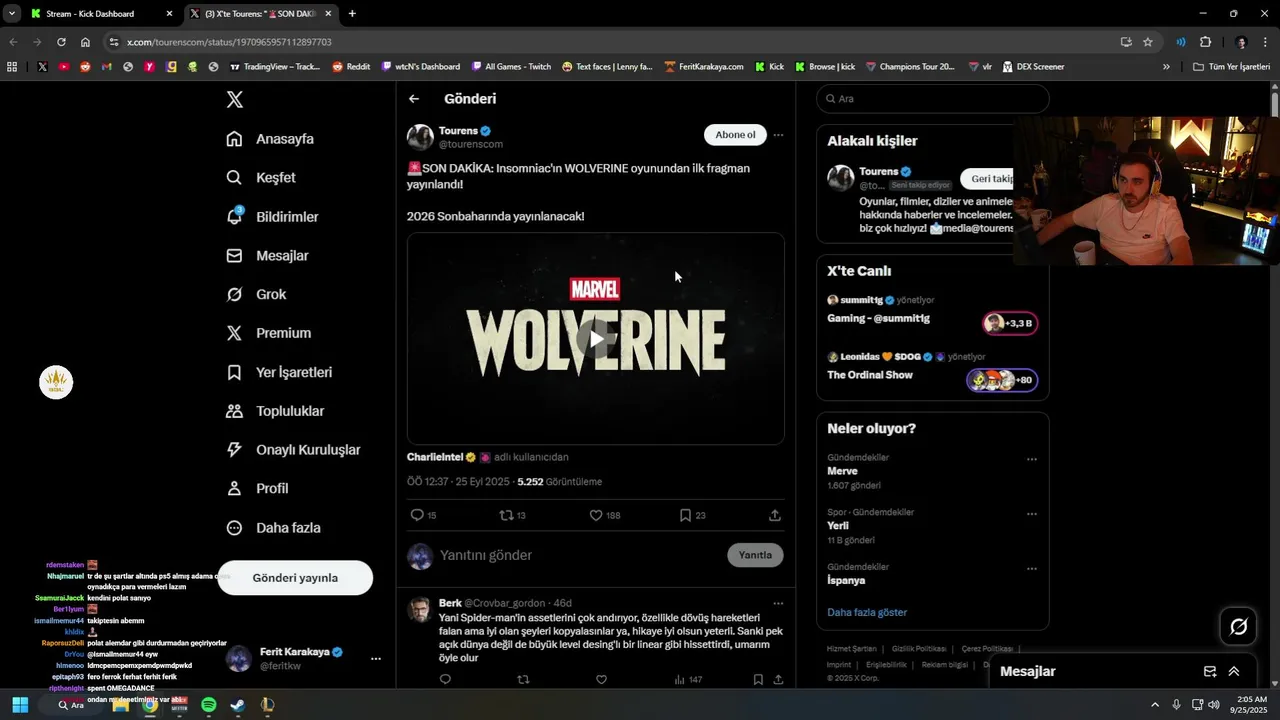Reload the page
The width and height of the screenshot is (1280, 720).
point(61,42)
